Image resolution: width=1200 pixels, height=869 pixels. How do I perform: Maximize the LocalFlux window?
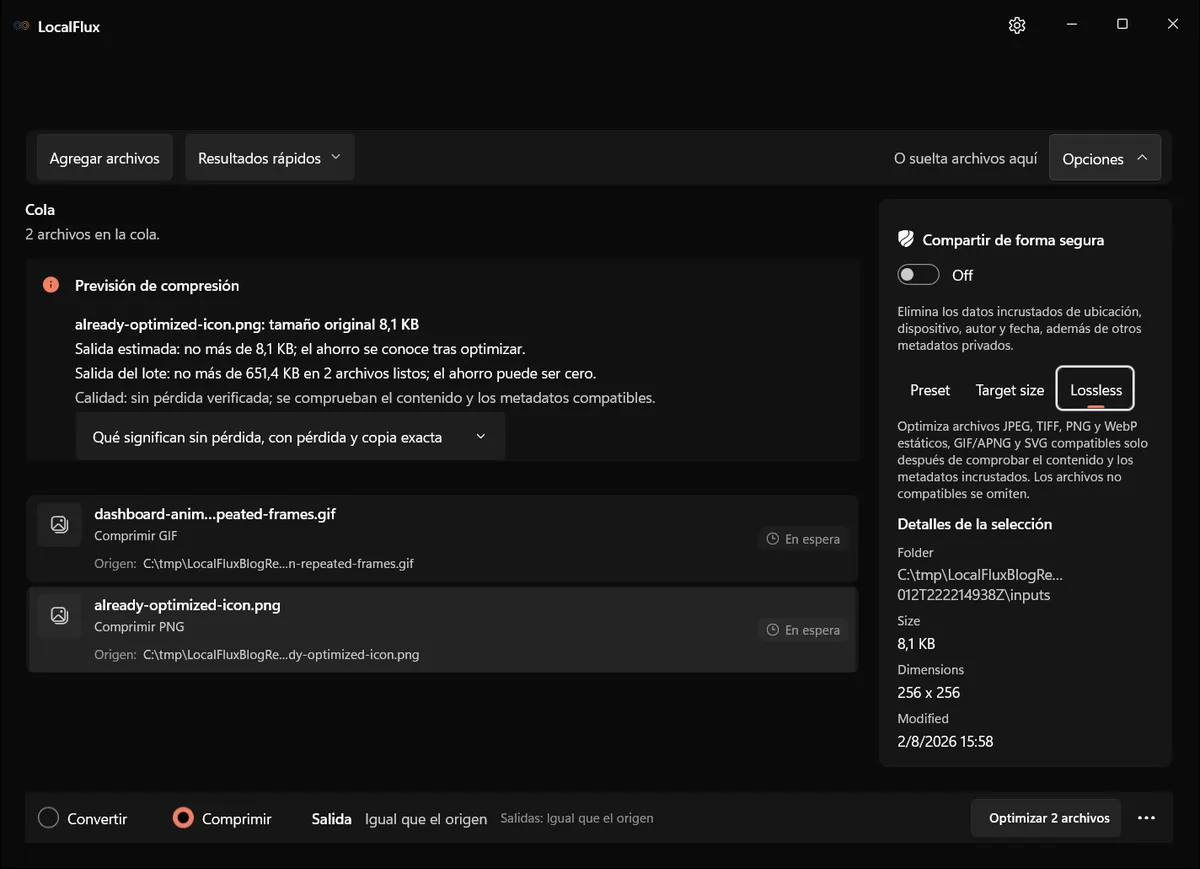click(x=1122, y=25)
